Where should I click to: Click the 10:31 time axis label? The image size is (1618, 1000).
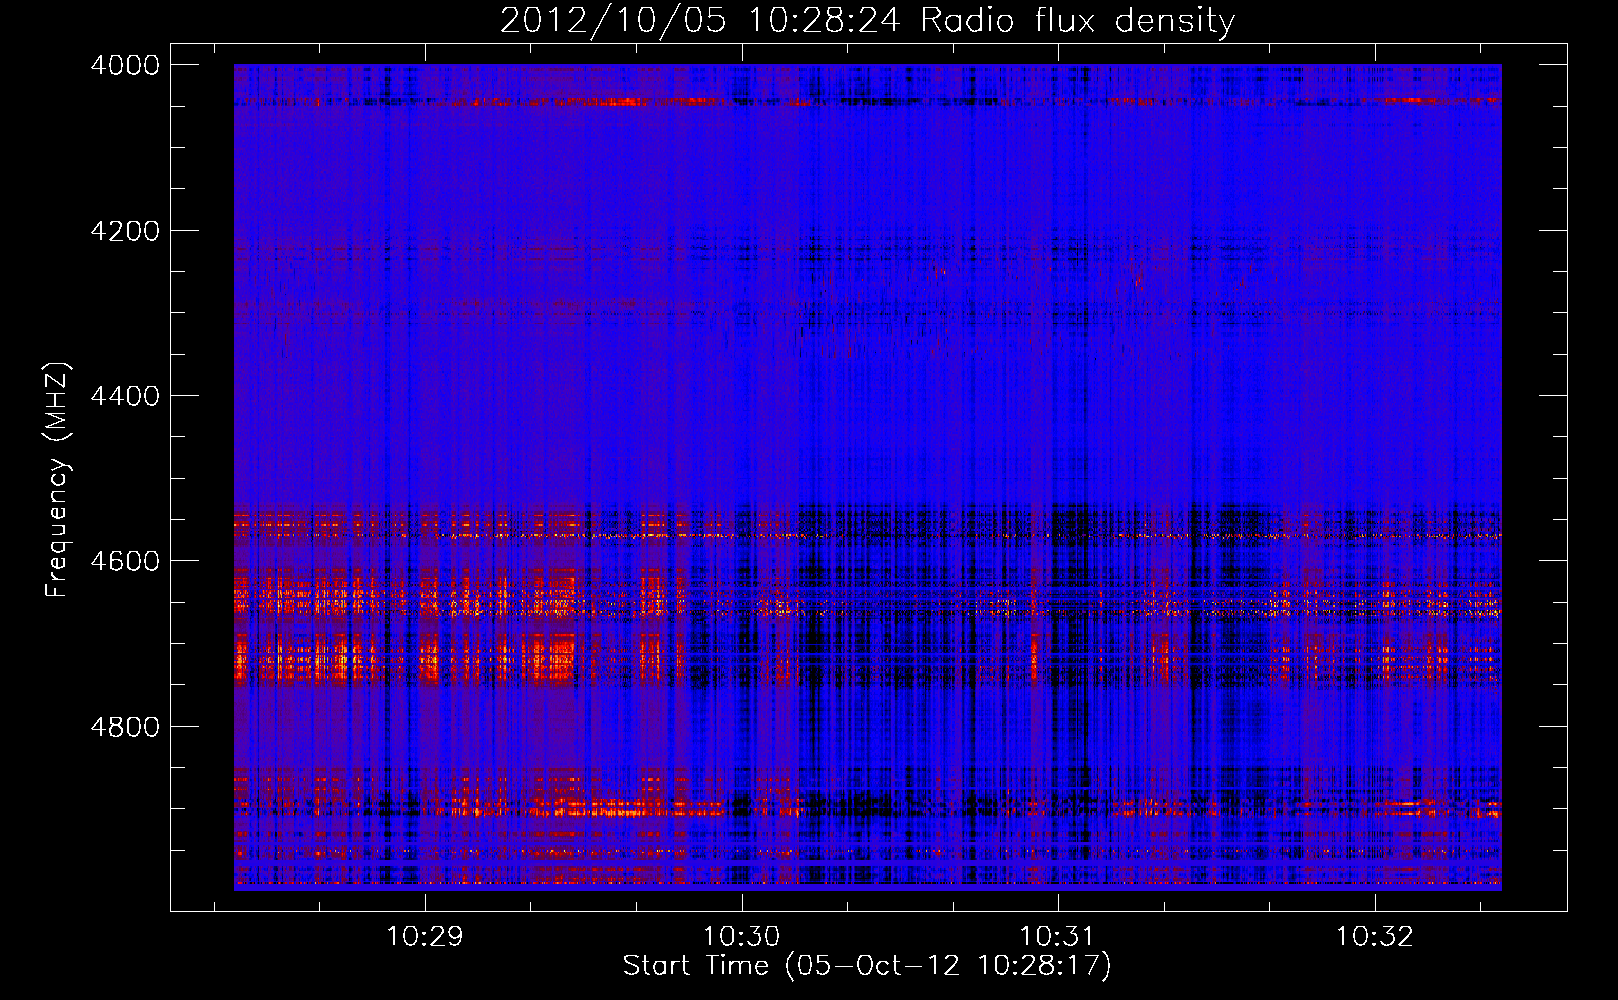coord(1057,936)
